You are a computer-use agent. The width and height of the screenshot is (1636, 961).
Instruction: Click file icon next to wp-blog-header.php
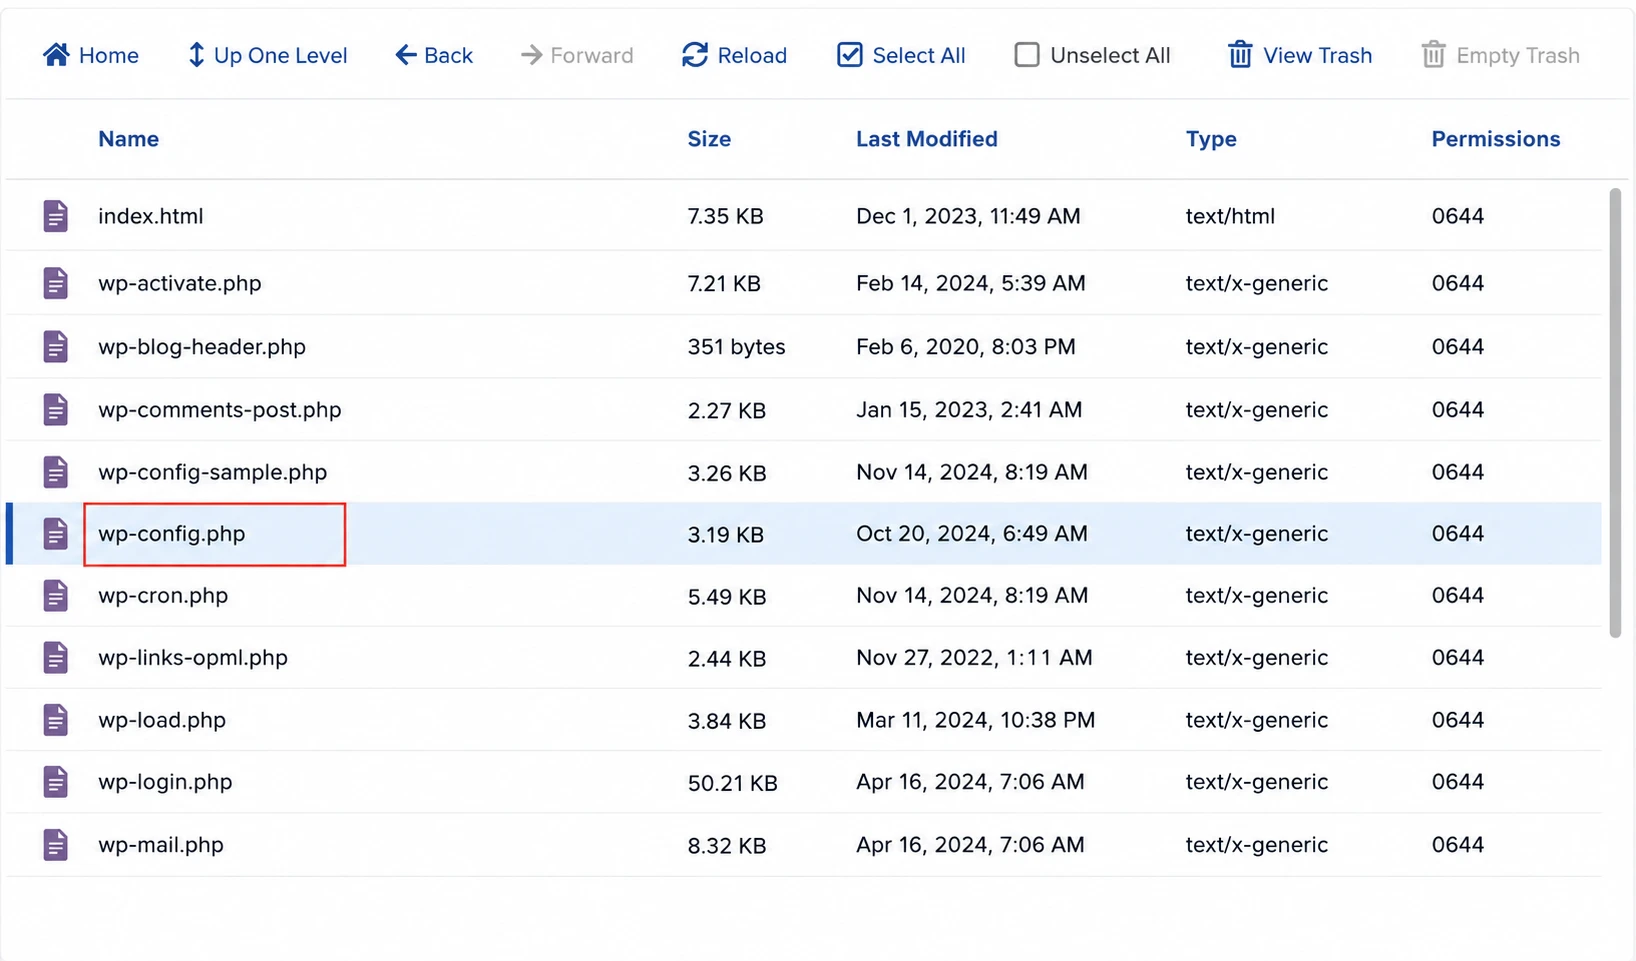[x=56, y=347]
